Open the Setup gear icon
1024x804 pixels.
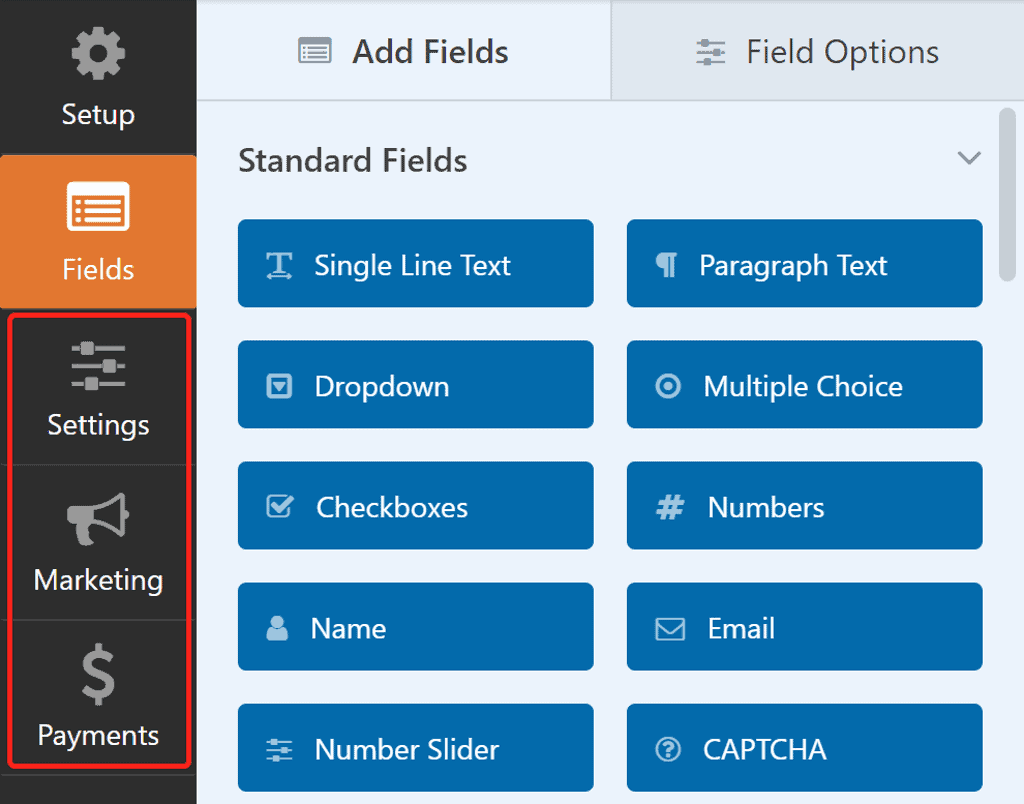pos(98,56)
